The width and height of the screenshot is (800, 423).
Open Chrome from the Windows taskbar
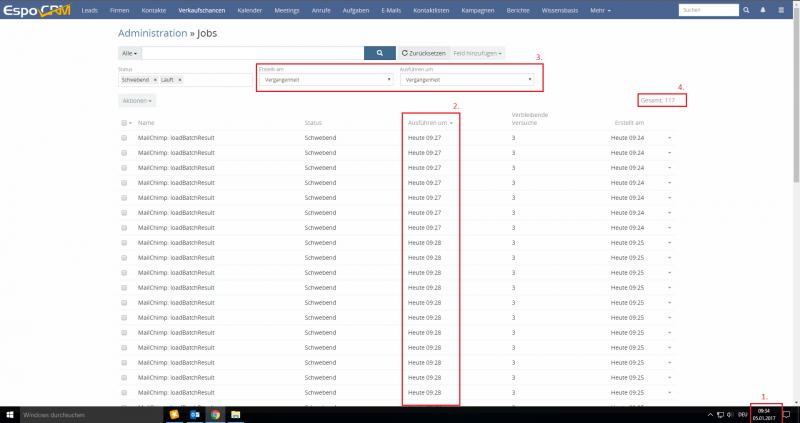(215, 414)
